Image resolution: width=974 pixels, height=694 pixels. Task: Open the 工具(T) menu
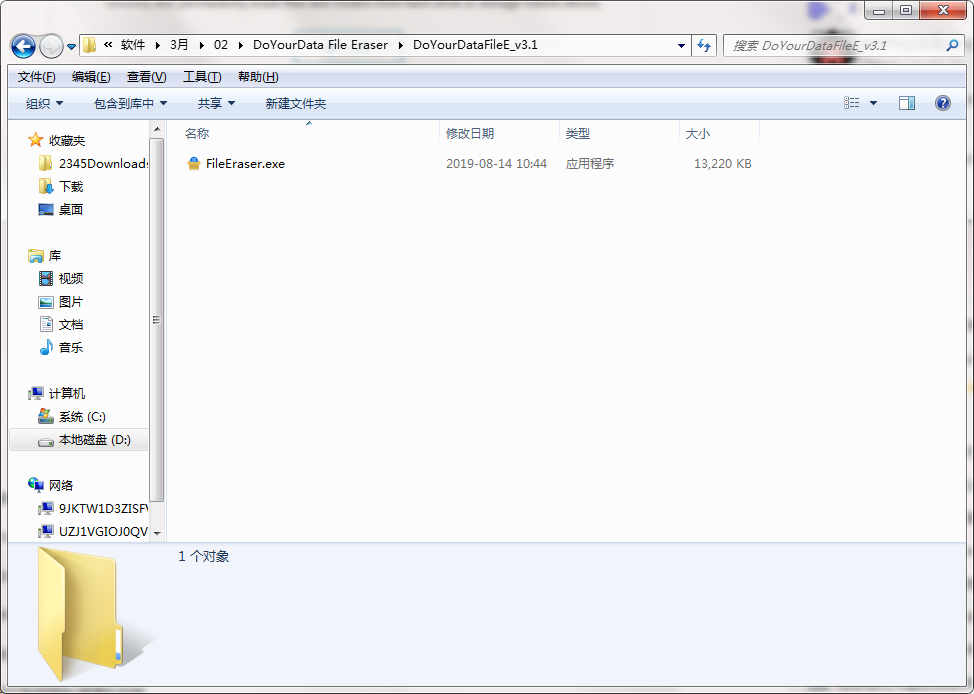click(x=202, y=77)
